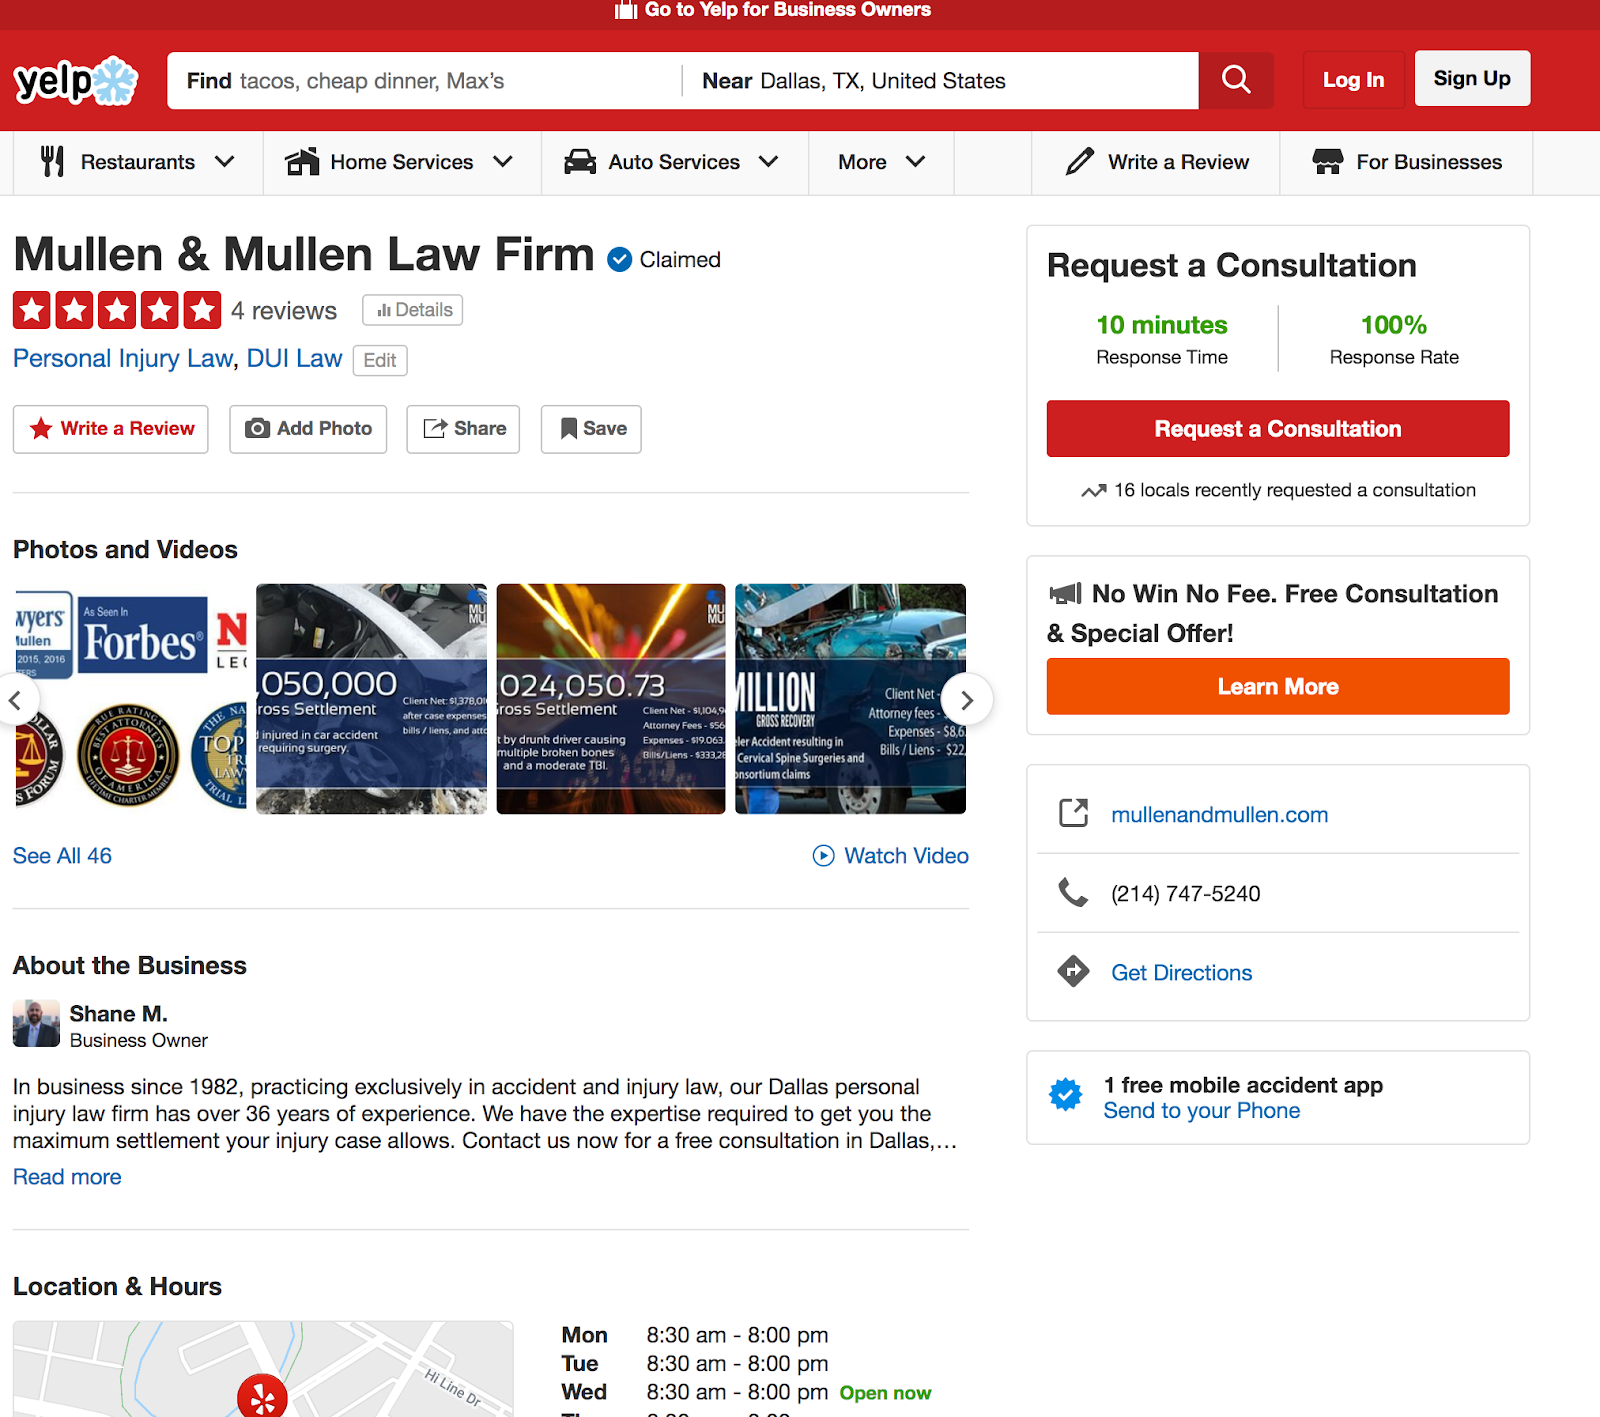Click the pencil icon beside Write a Review
Viewport: 1600px width, 1417px height.
pyautogui.click(x=1080, y=161)
